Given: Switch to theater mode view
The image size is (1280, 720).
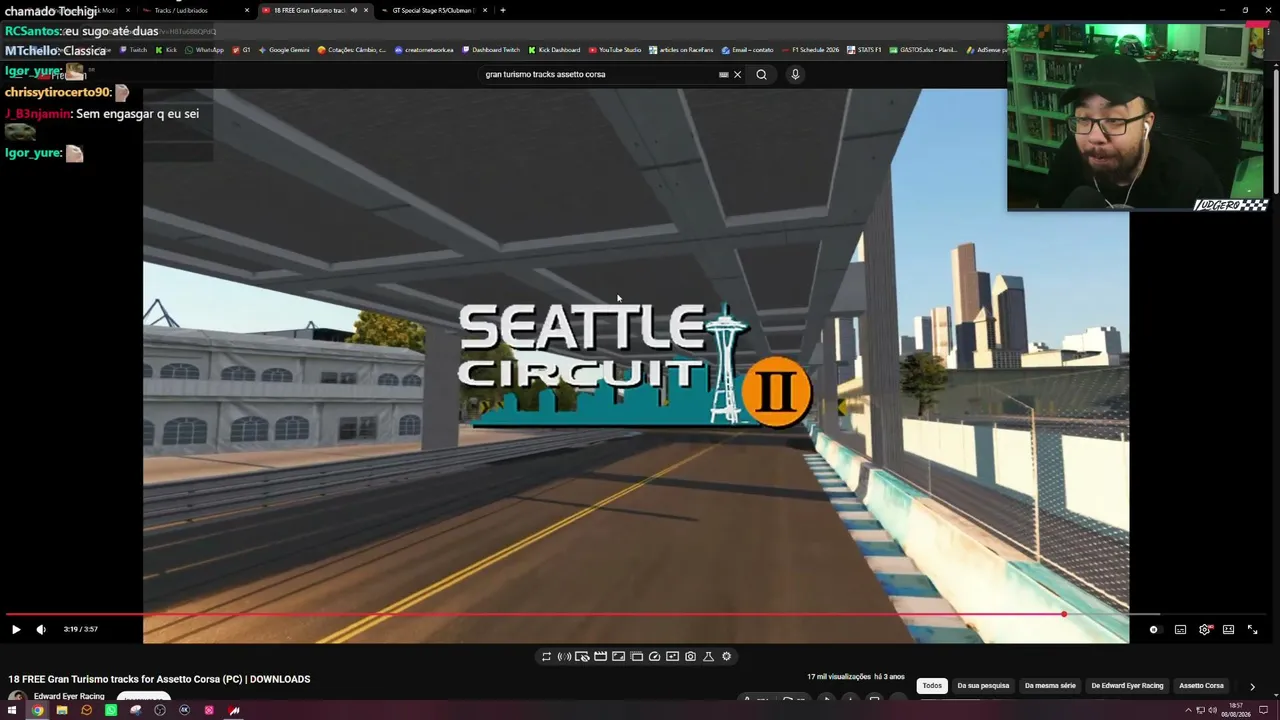Looking at the screenshot, I should tap(1228, 630).
